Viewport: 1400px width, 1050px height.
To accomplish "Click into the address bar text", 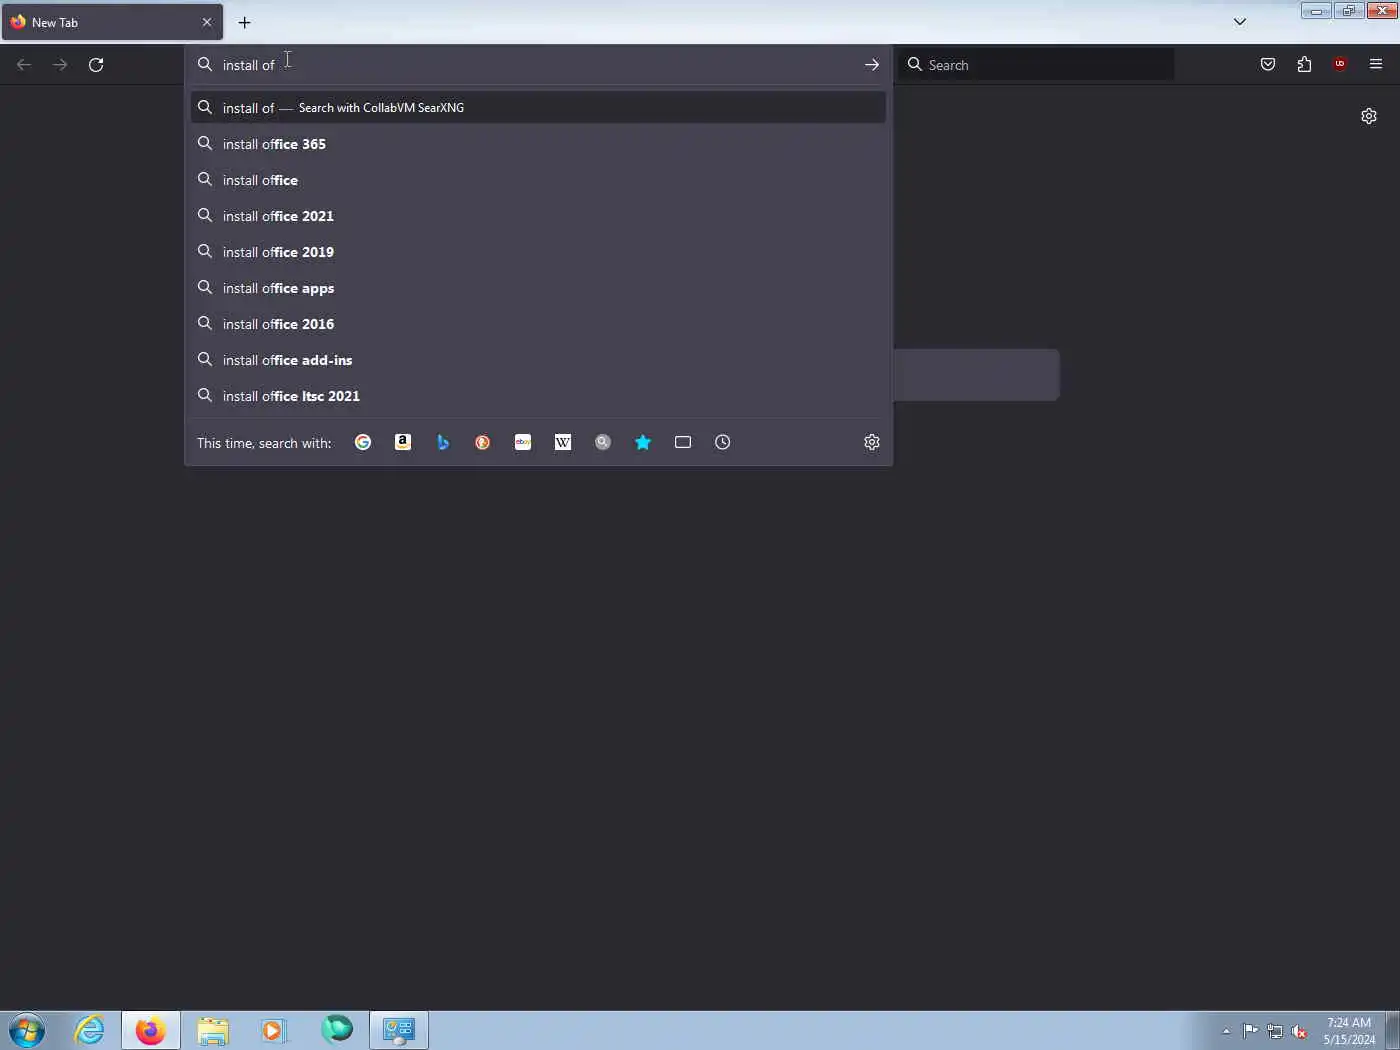I will [538, 65].
